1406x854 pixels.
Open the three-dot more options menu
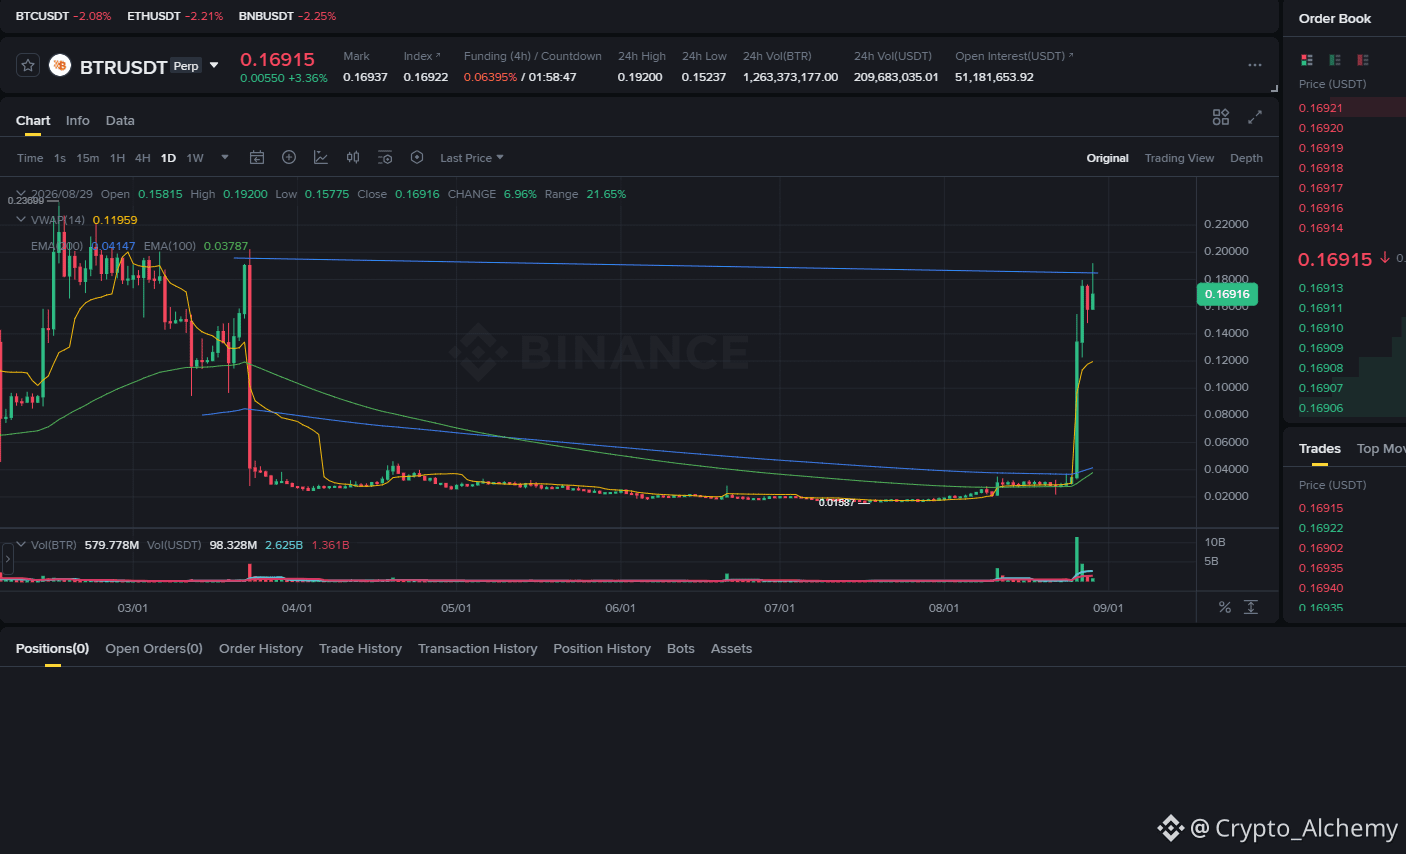(x=1255, y=65)
